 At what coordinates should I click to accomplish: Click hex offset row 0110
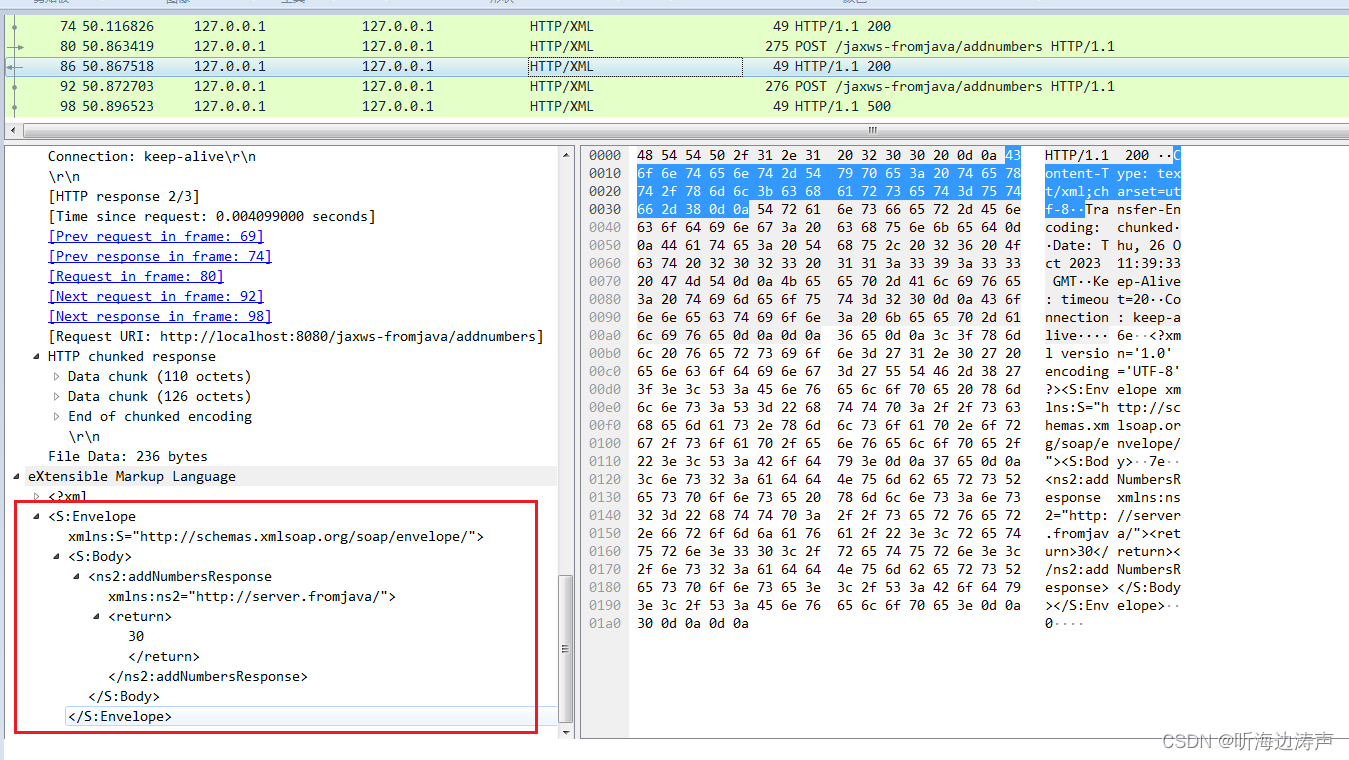(x=605, y=462)
